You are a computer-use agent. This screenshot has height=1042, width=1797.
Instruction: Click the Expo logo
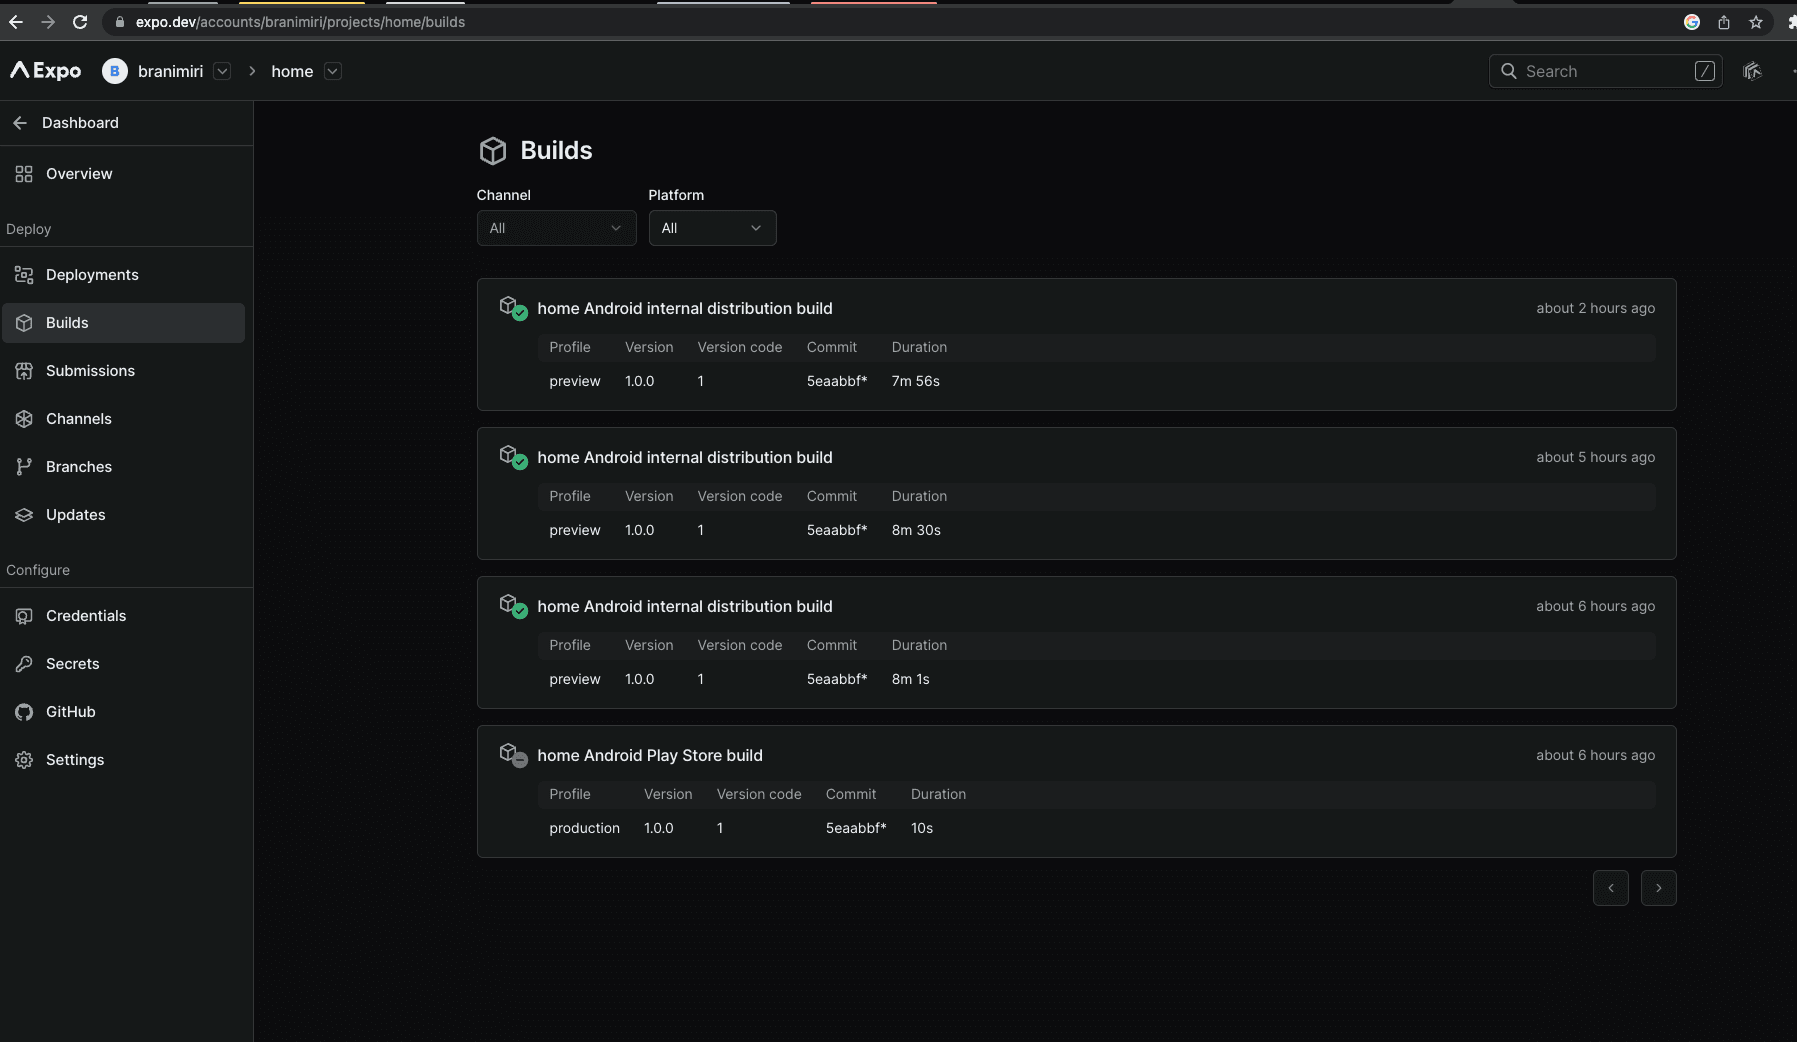(46, 71)
